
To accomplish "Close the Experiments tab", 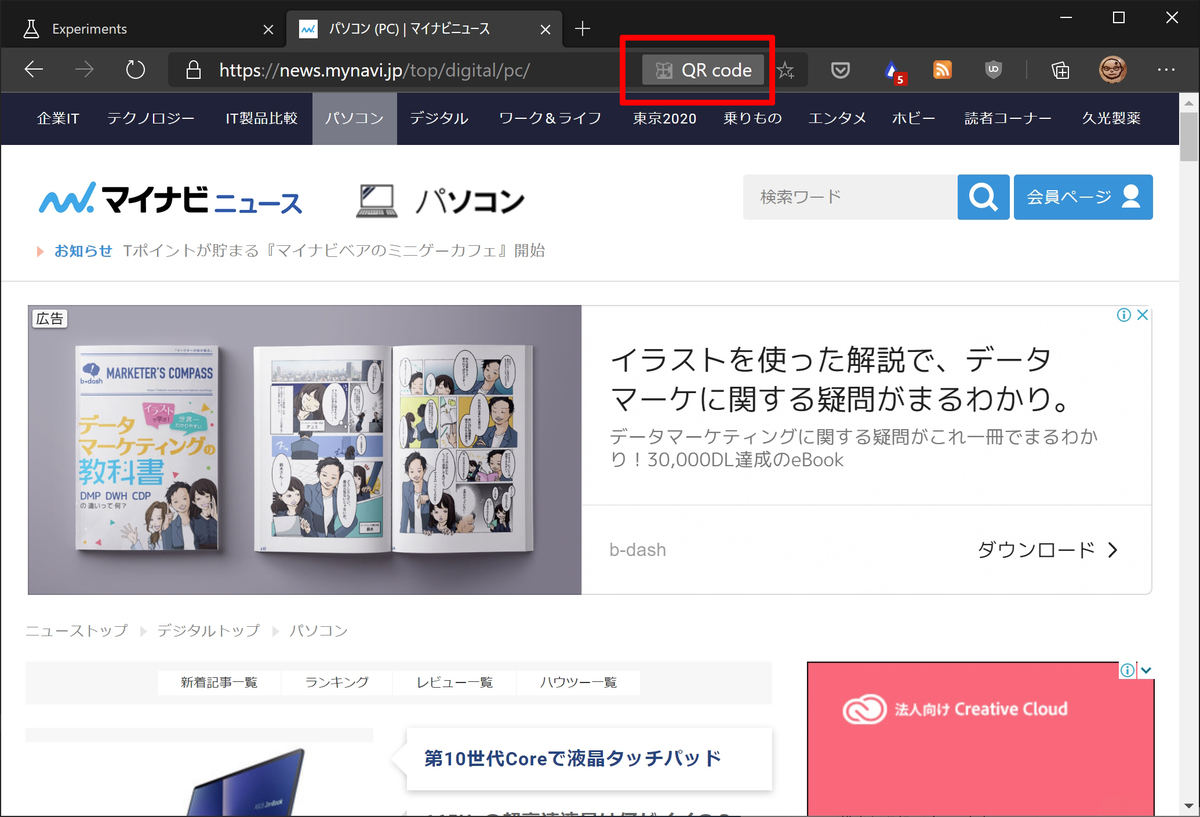I will 268,29.
